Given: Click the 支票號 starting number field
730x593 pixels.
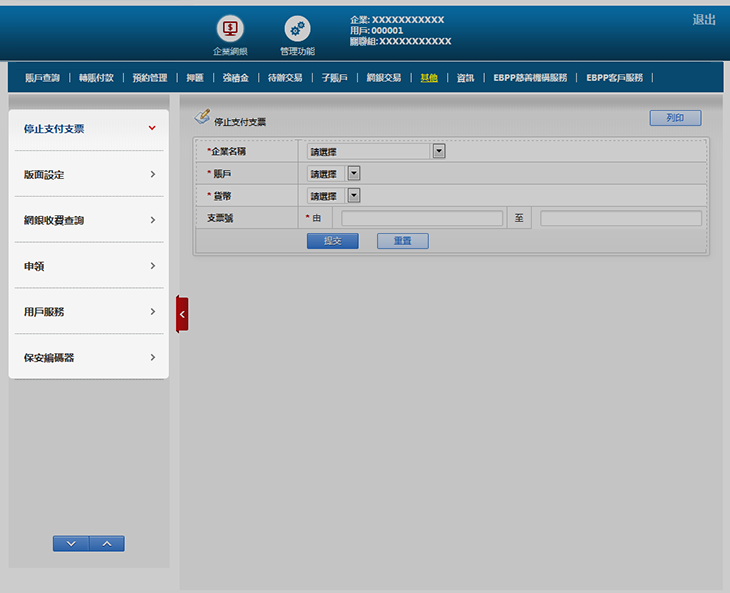Looking at the screenshot, I should [422, 218].
